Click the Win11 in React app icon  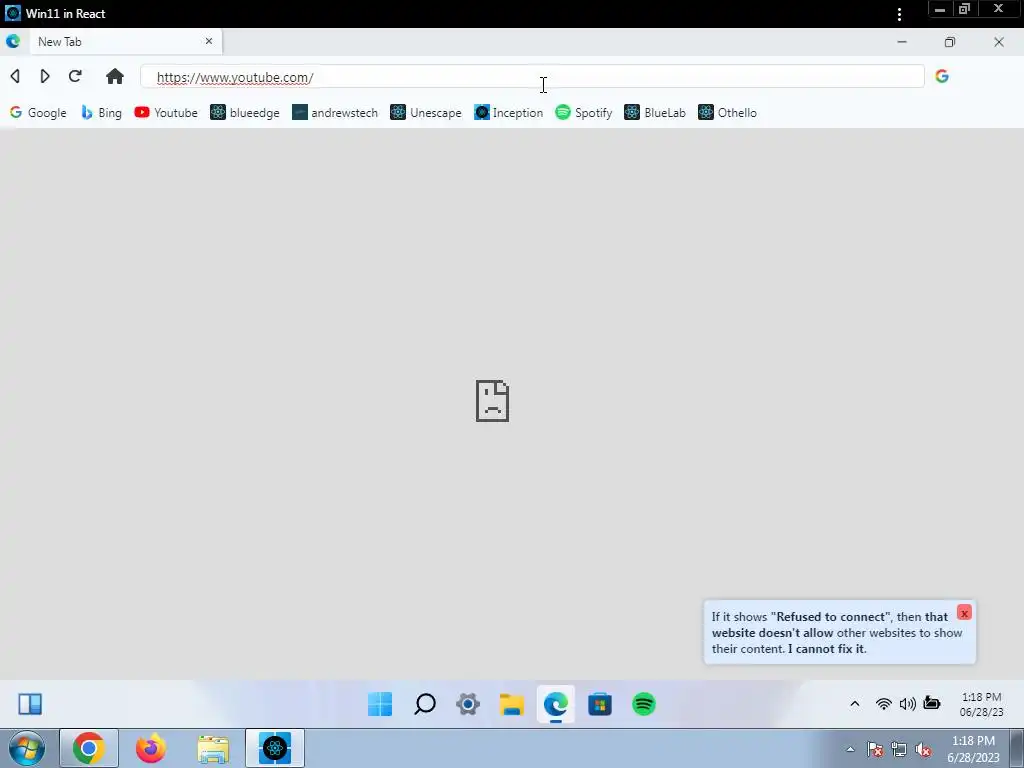(x=12, y=13)
